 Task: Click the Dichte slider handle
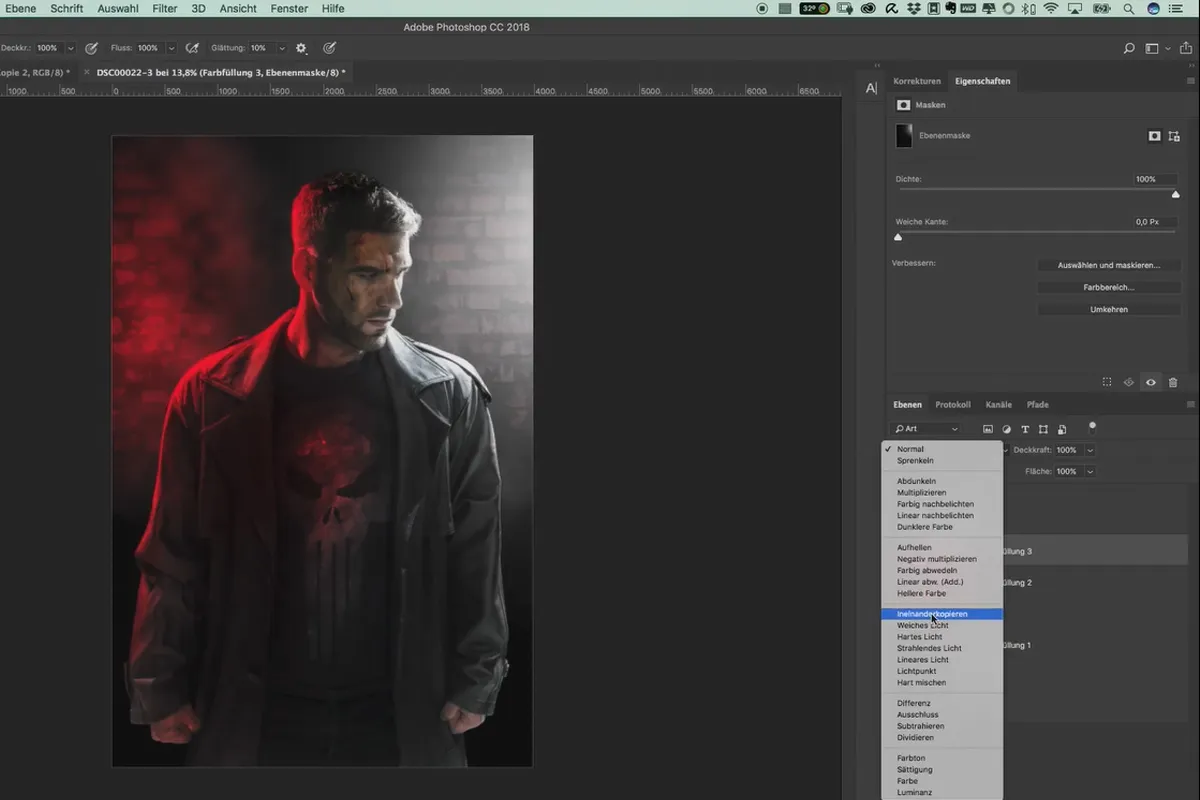1175,194
